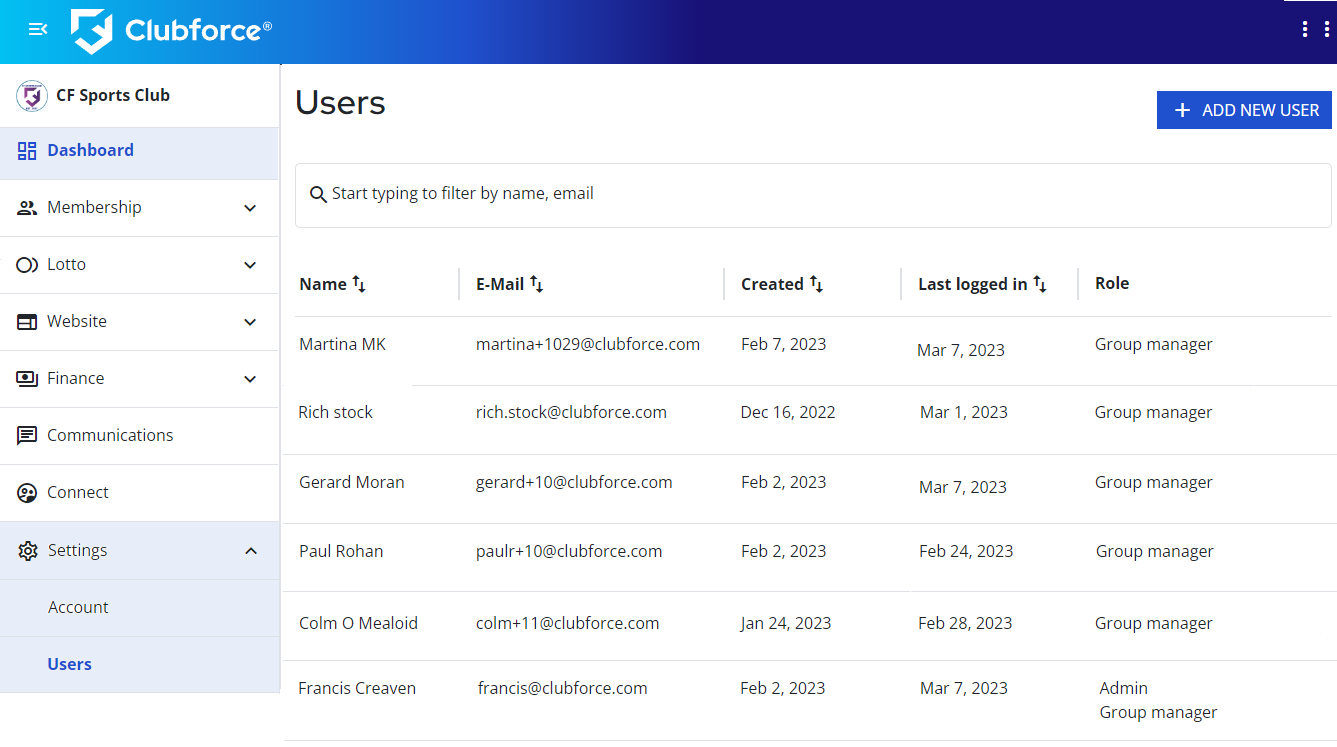
Task: Click email paulr+10@clubforce.com
Action: (569, 552)
